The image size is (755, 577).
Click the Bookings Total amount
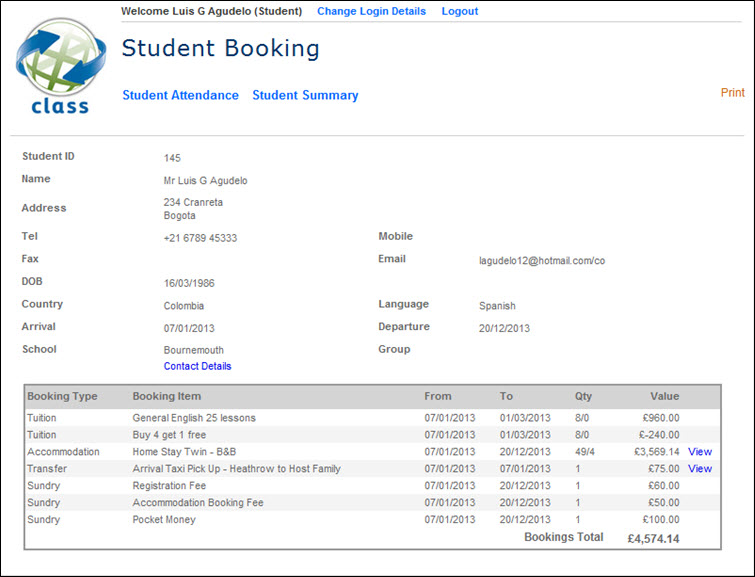click(x=652, y=538)
